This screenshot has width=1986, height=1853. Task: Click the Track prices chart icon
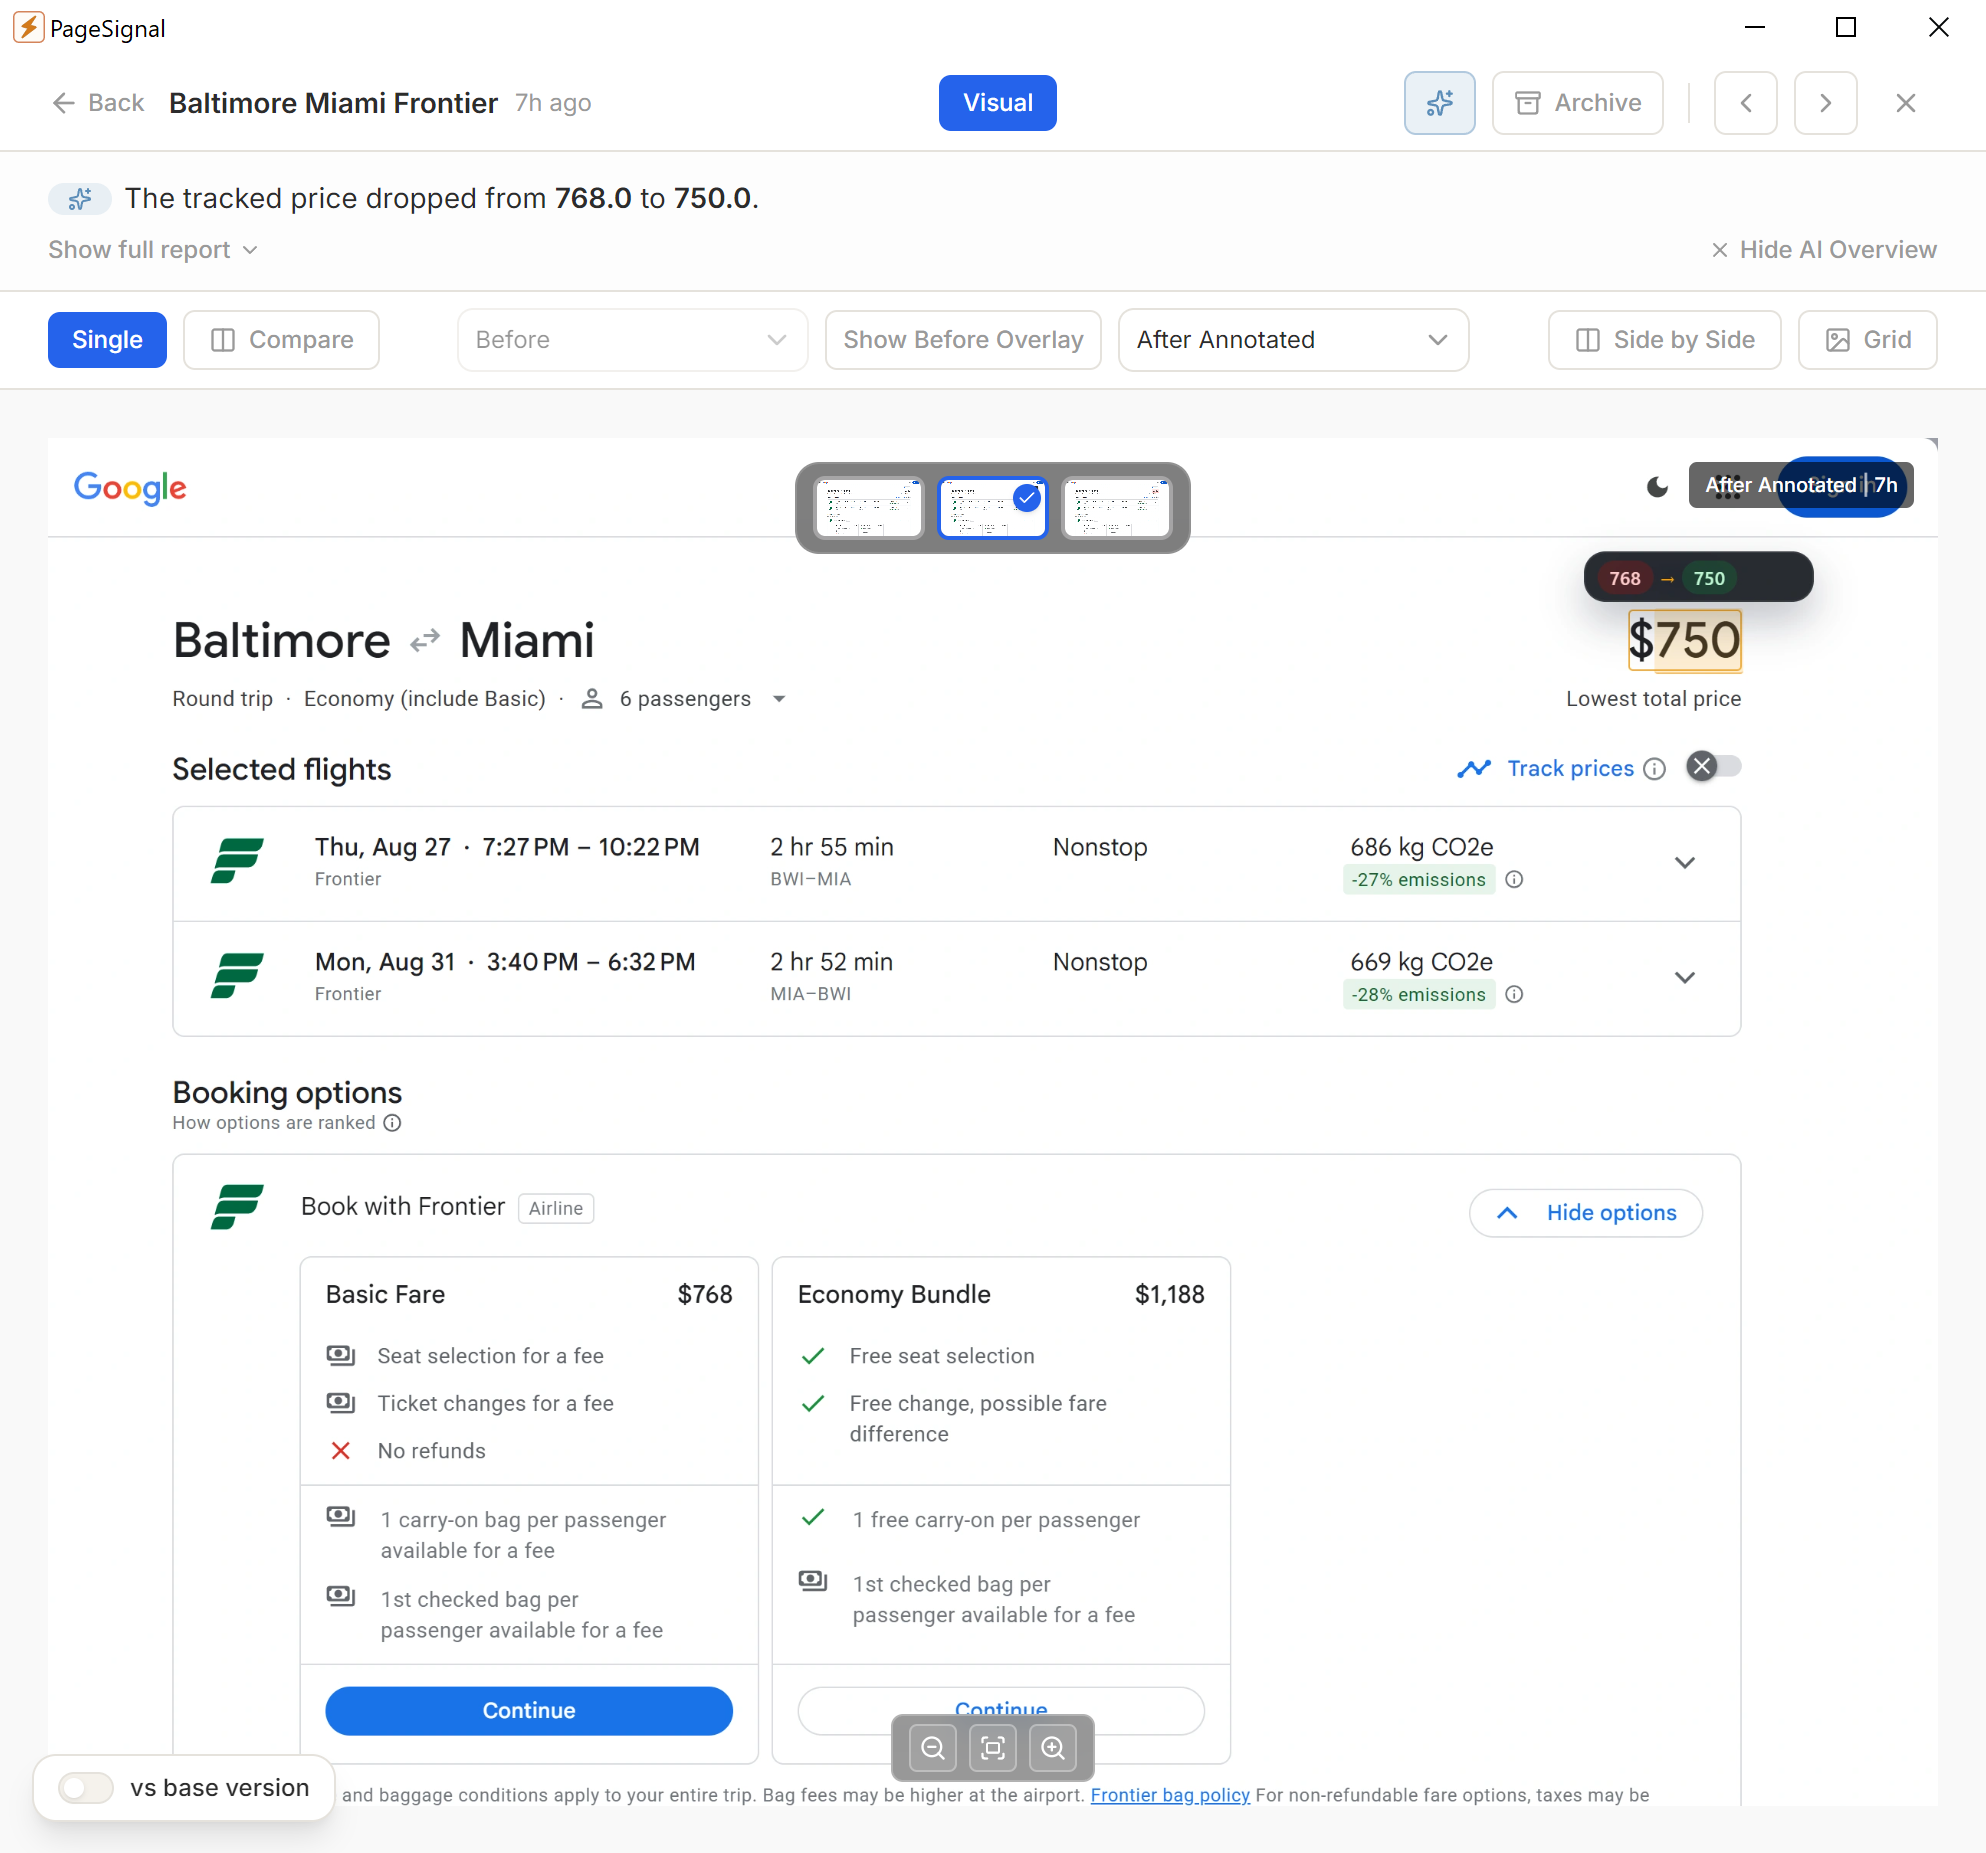[x=1474, y=768]
